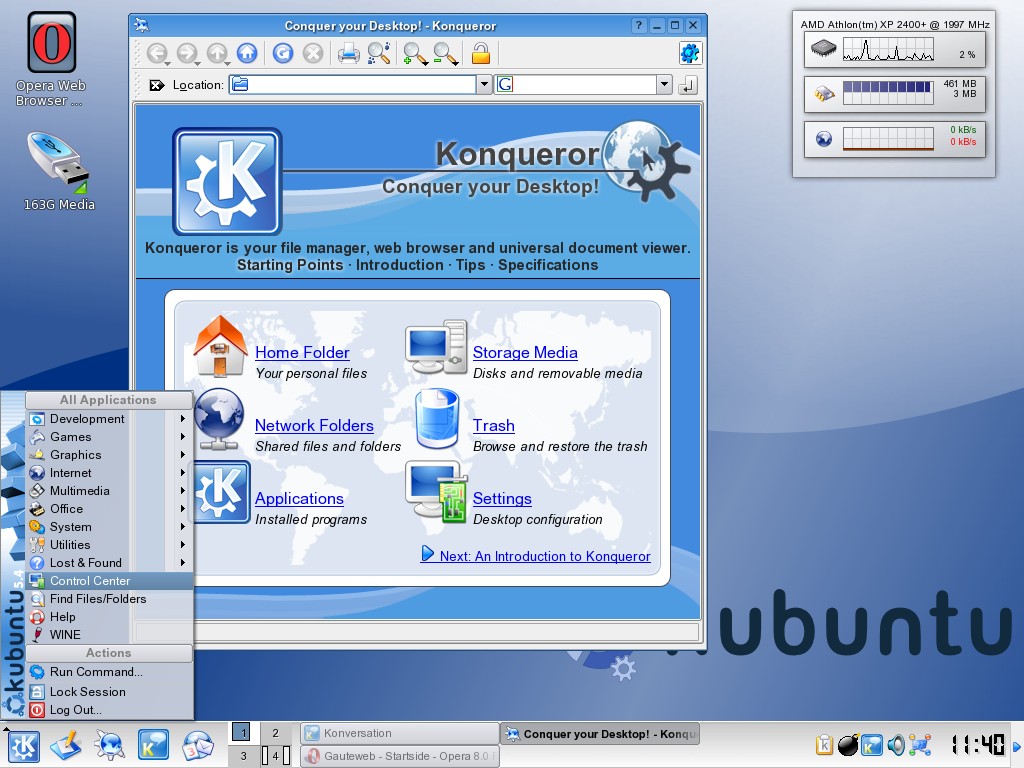Open the Applications link
Screen dimensions: 1024x768
click(299, 499)
